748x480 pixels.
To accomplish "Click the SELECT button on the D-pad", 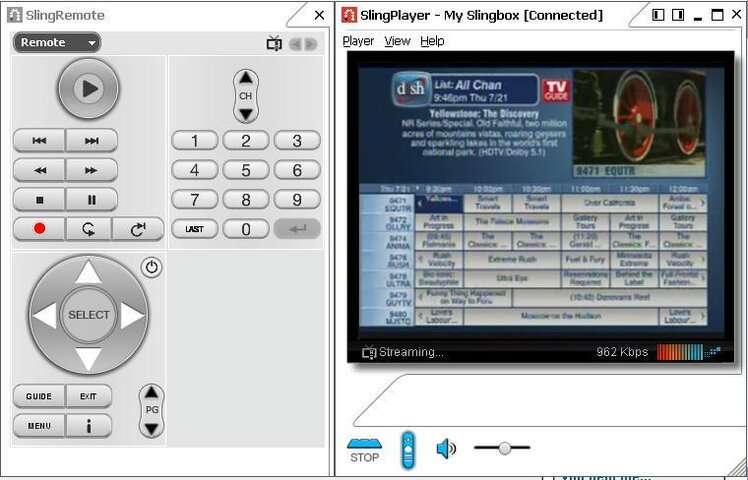I will pyautogui.click(x=88, y=315).
